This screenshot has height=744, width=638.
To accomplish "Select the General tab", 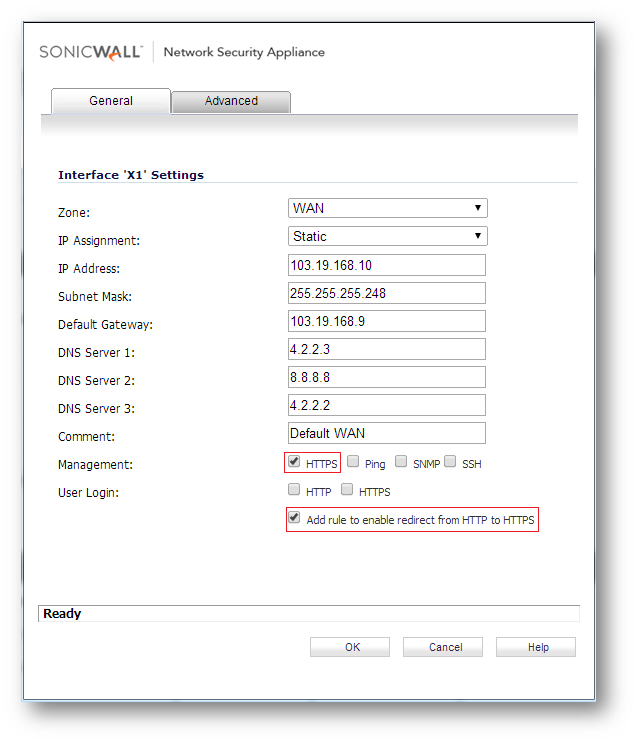I will [111, 101].
